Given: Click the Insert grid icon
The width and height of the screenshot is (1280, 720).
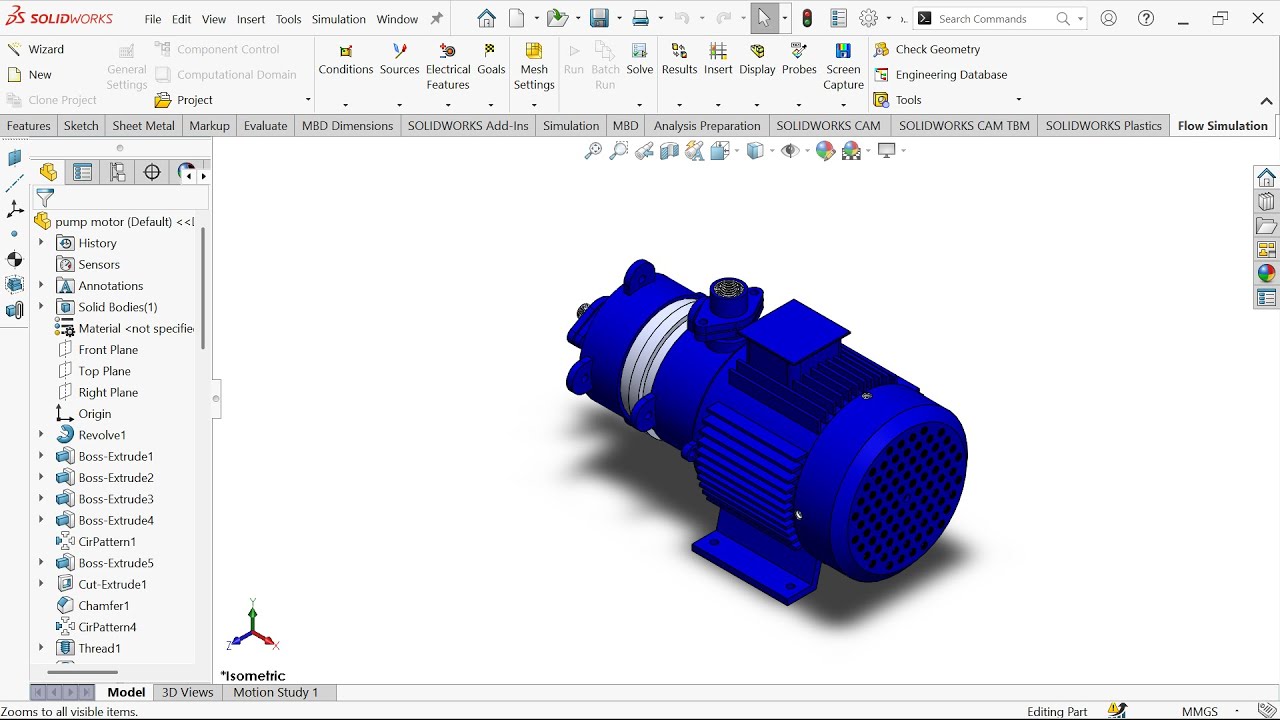Looking at the screenshot, I should (718, 51).
